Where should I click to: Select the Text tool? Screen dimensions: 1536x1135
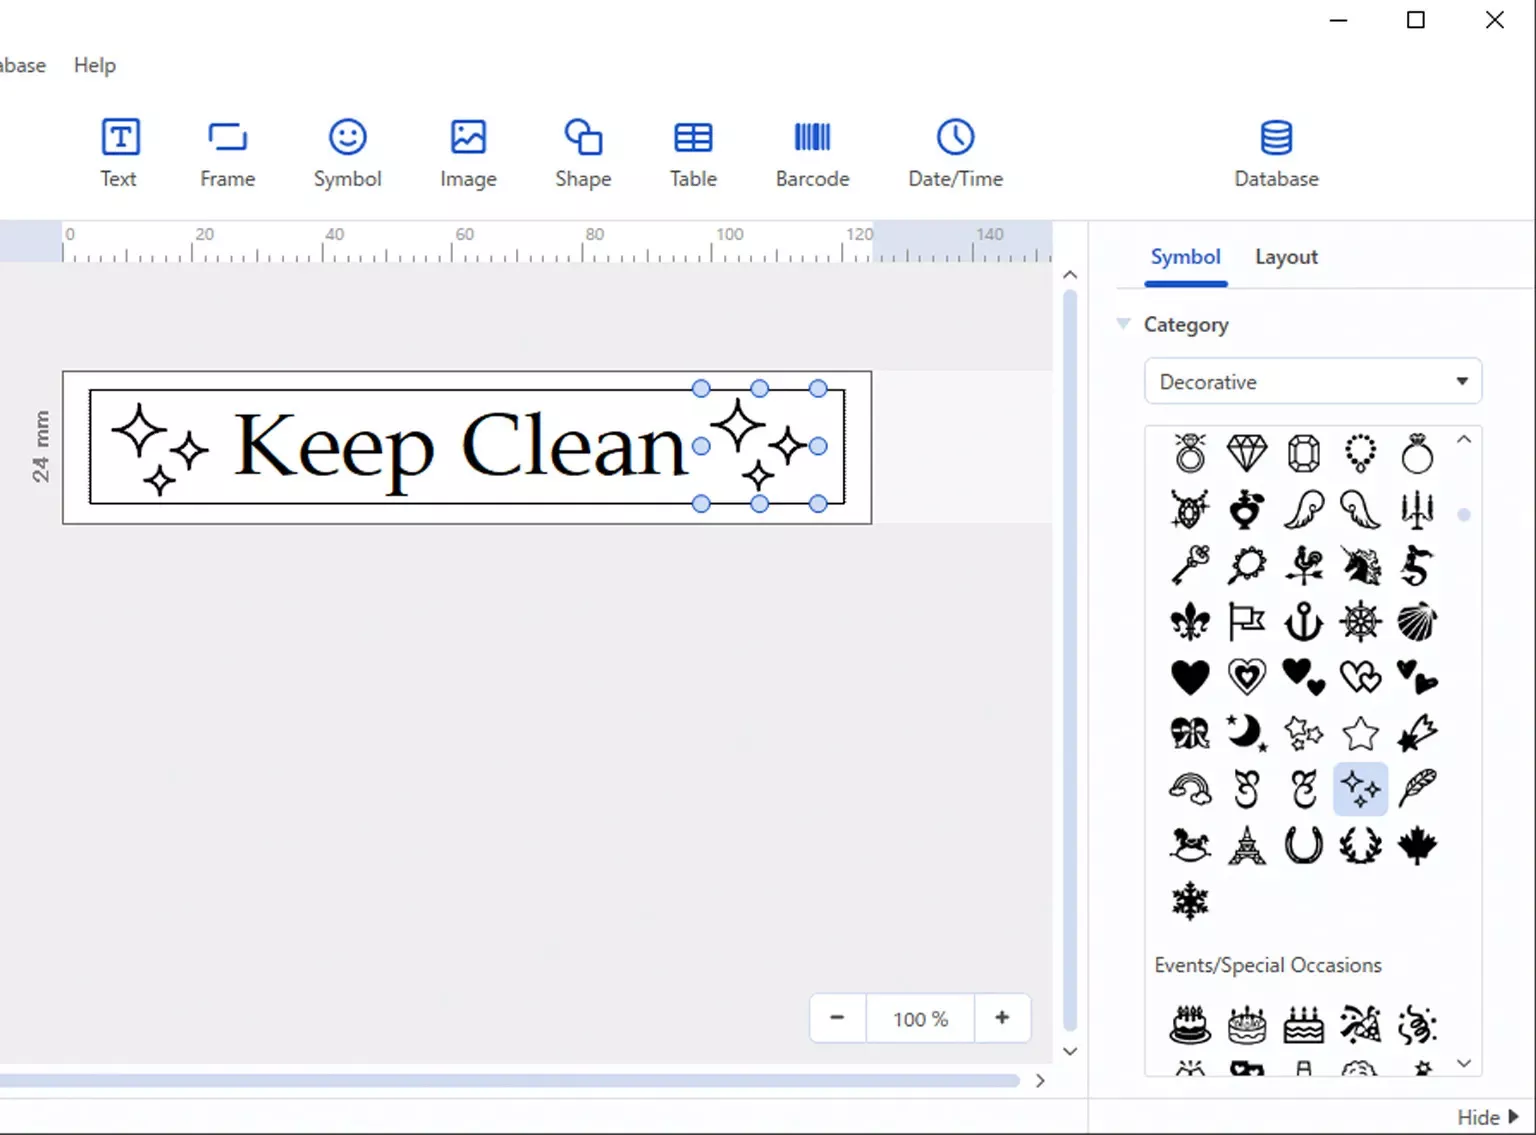[119, 152]
